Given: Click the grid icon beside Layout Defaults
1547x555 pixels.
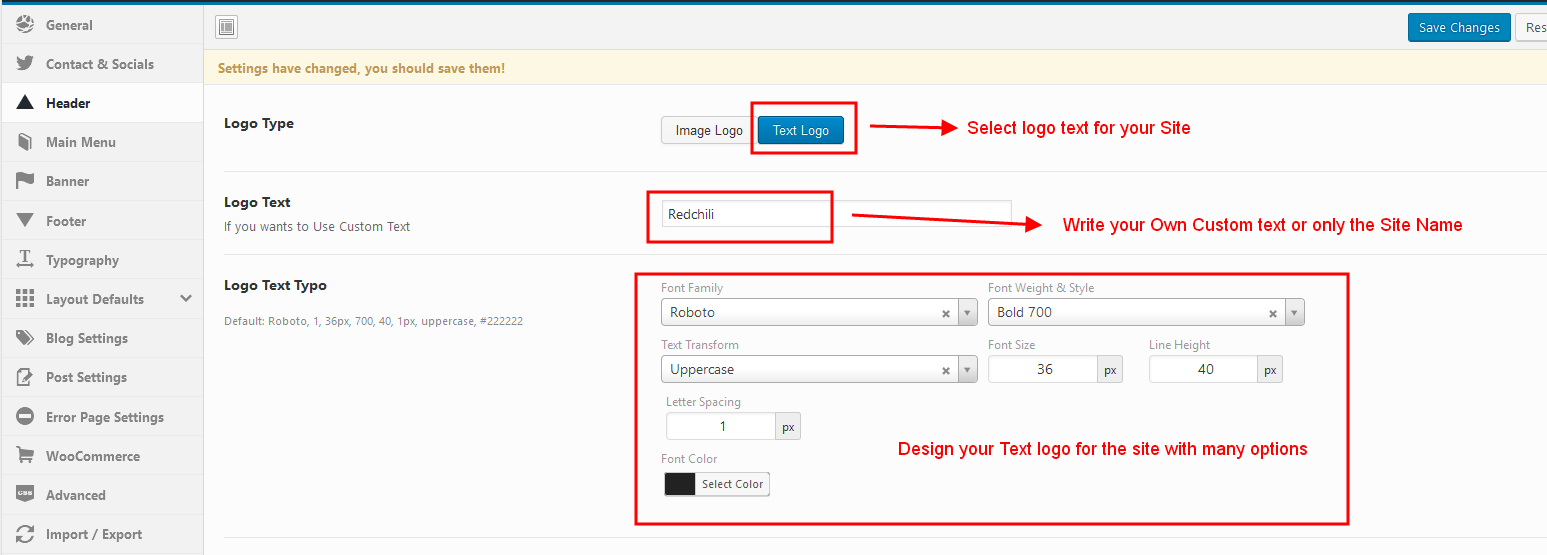Looking at the screenshot, I should coord(25,299).
